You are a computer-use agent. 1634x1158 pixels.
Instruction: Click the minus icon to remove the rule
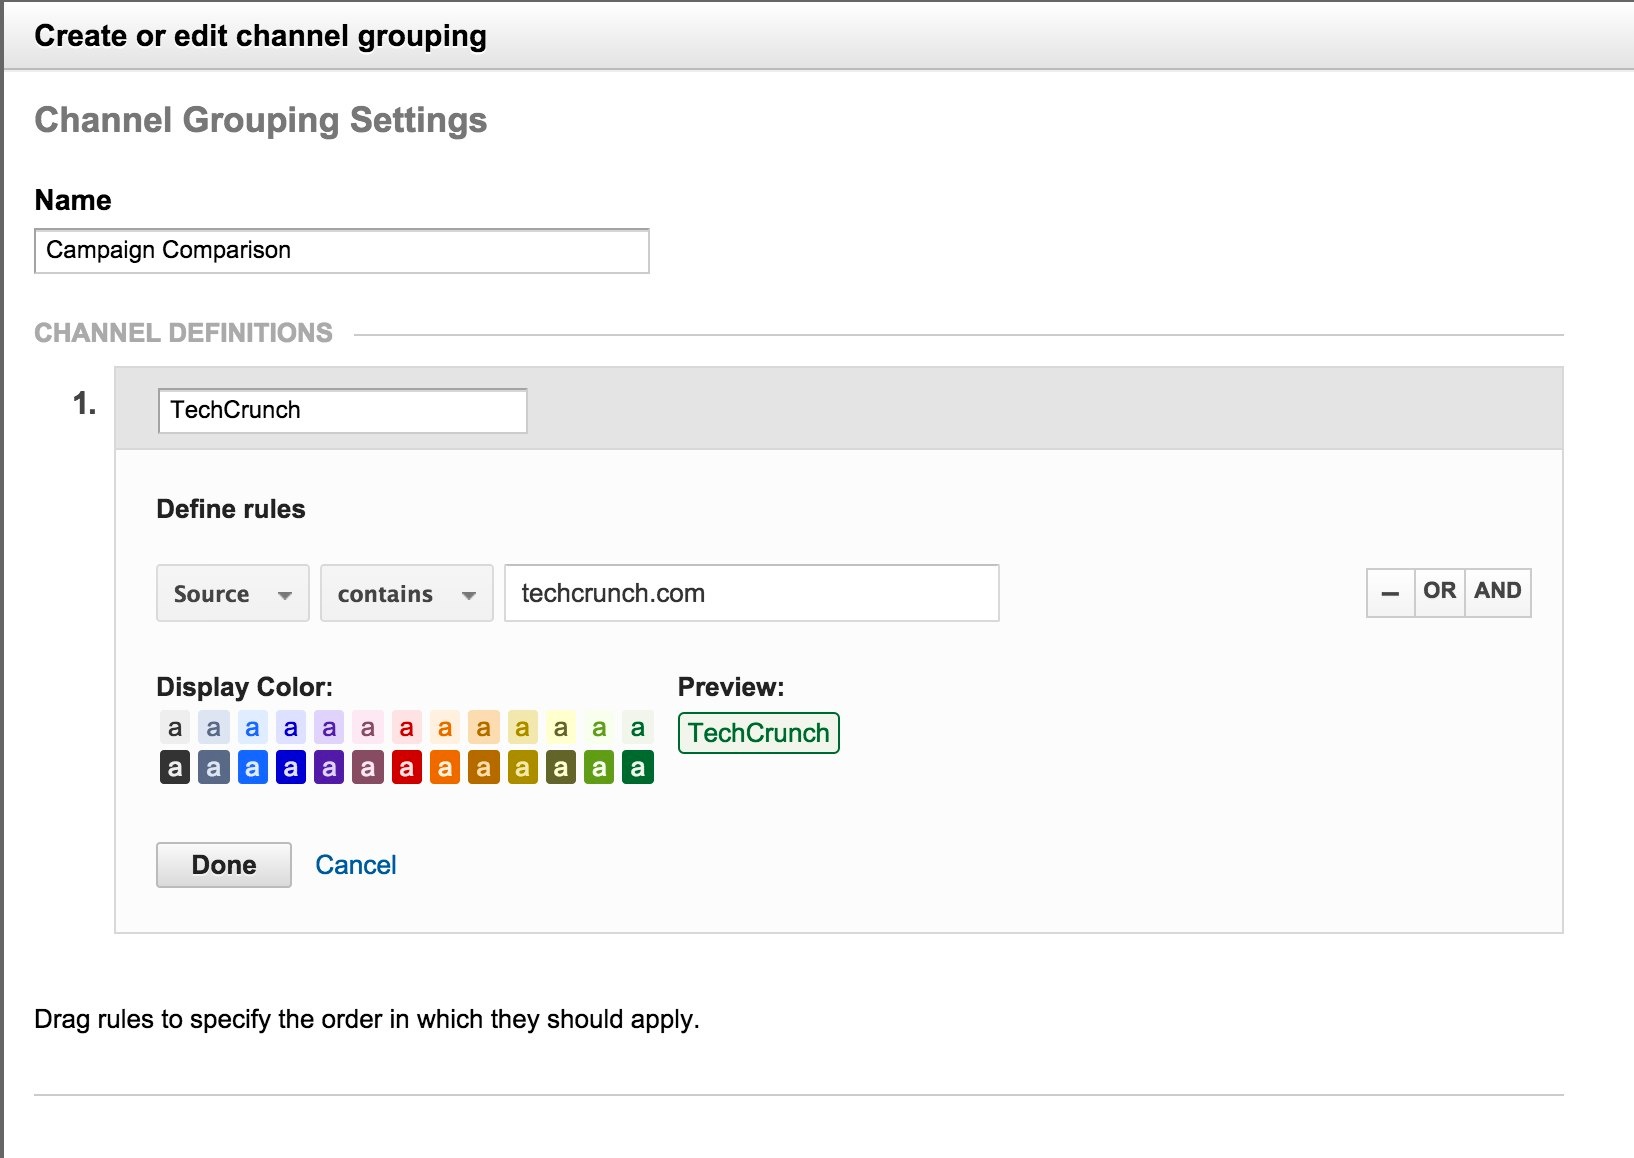[x=1390, y=592]
